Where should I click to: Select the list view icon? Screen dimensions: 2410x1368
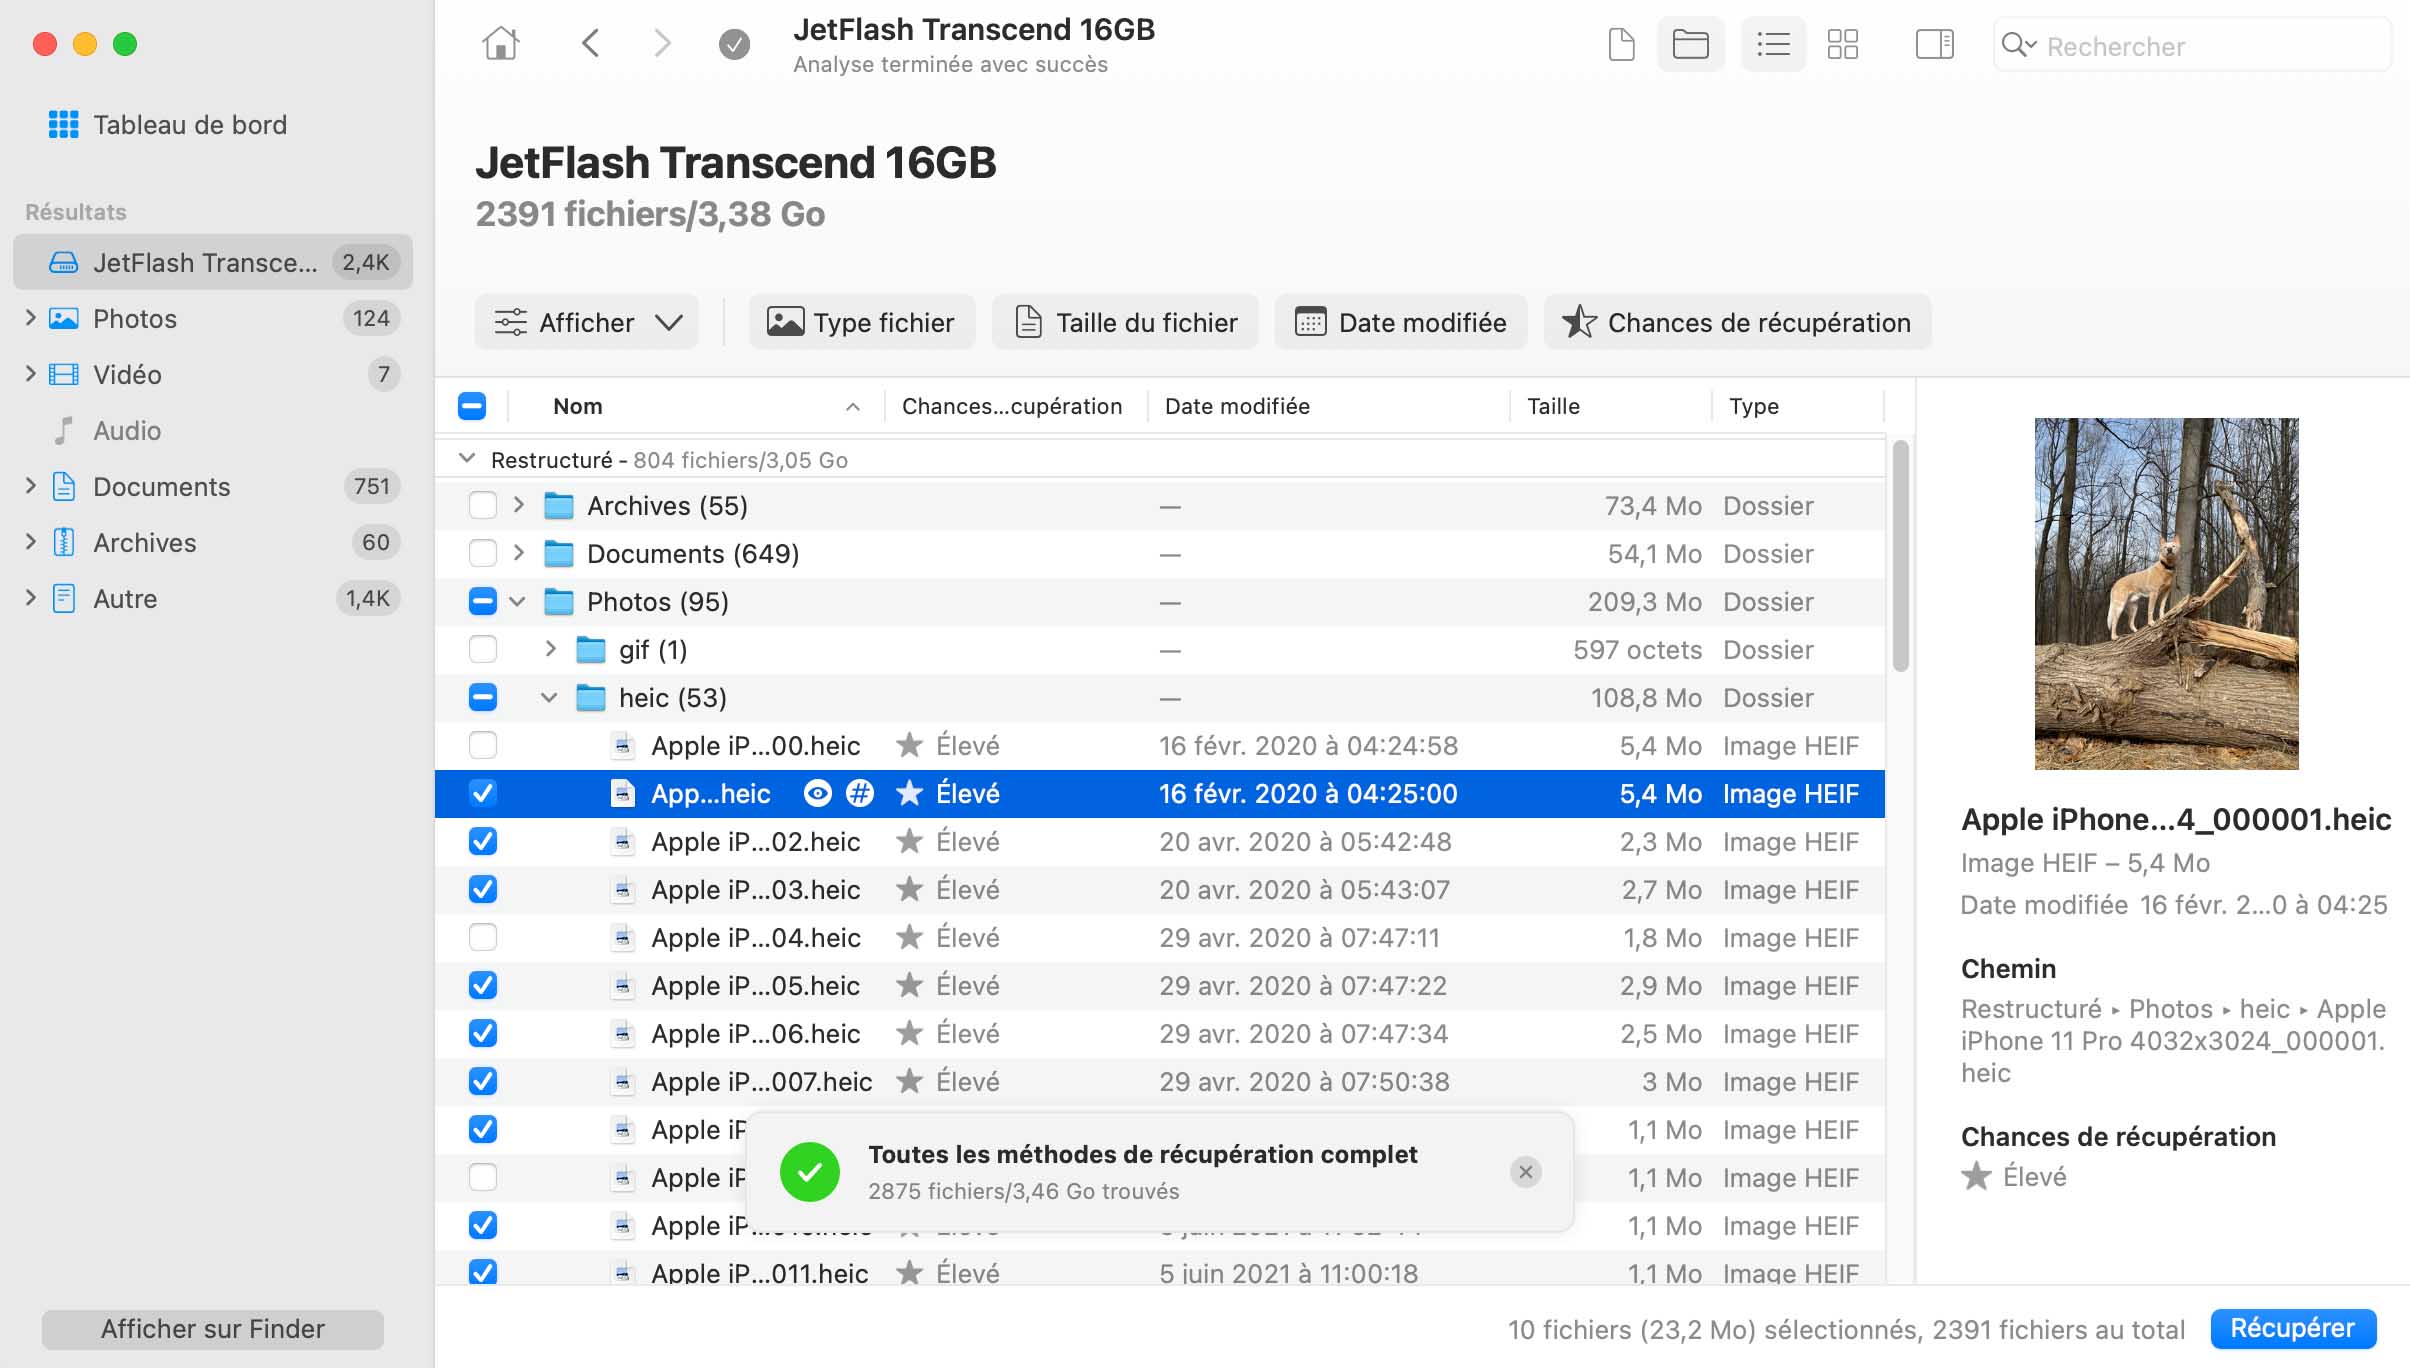[x=1773, y=44]
